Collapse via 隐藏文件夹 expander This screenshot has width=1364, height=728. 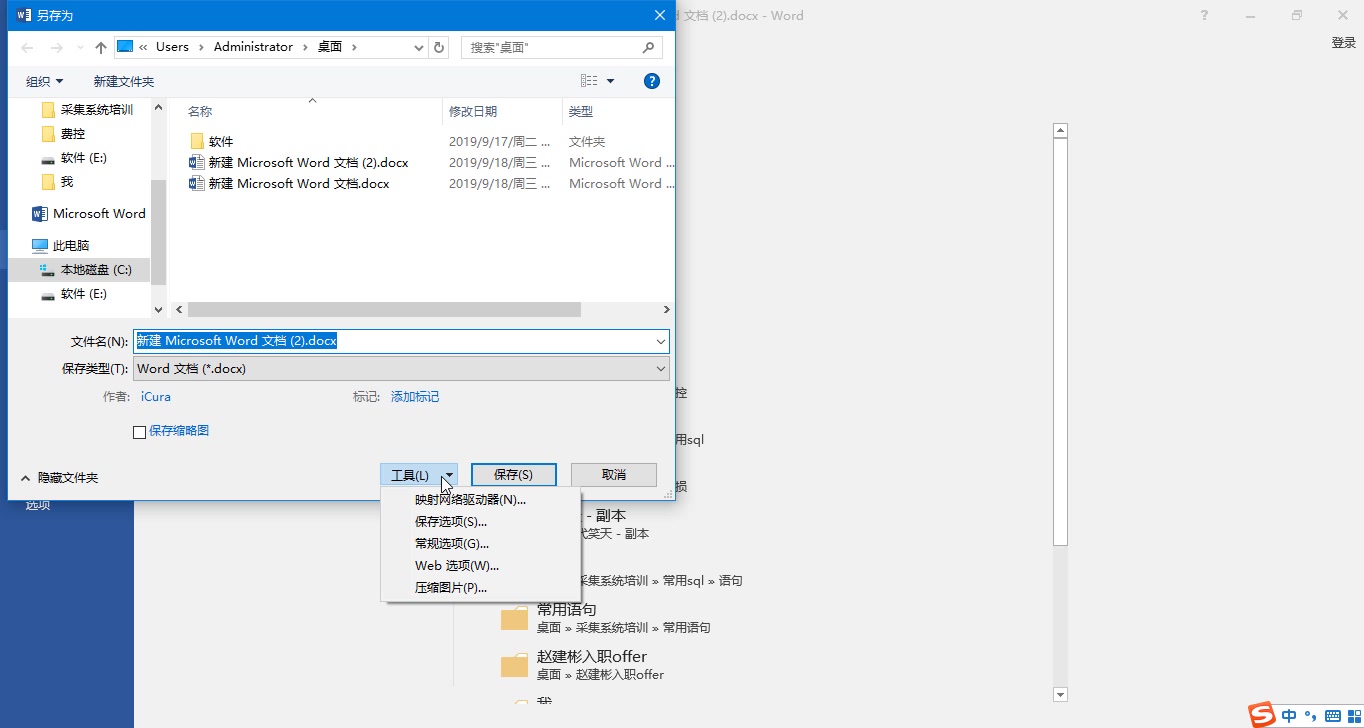60,478
